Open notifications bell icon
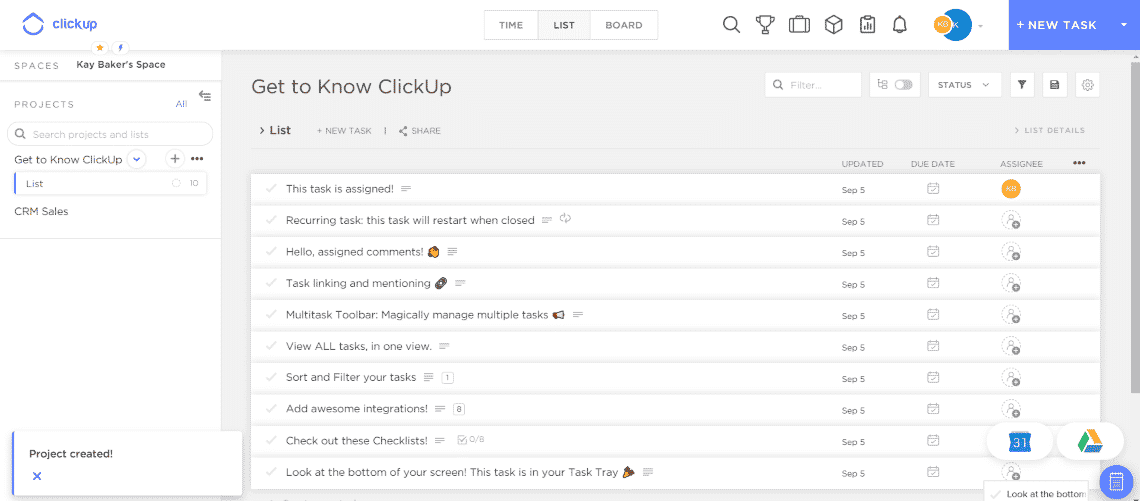 click(900, 25)
